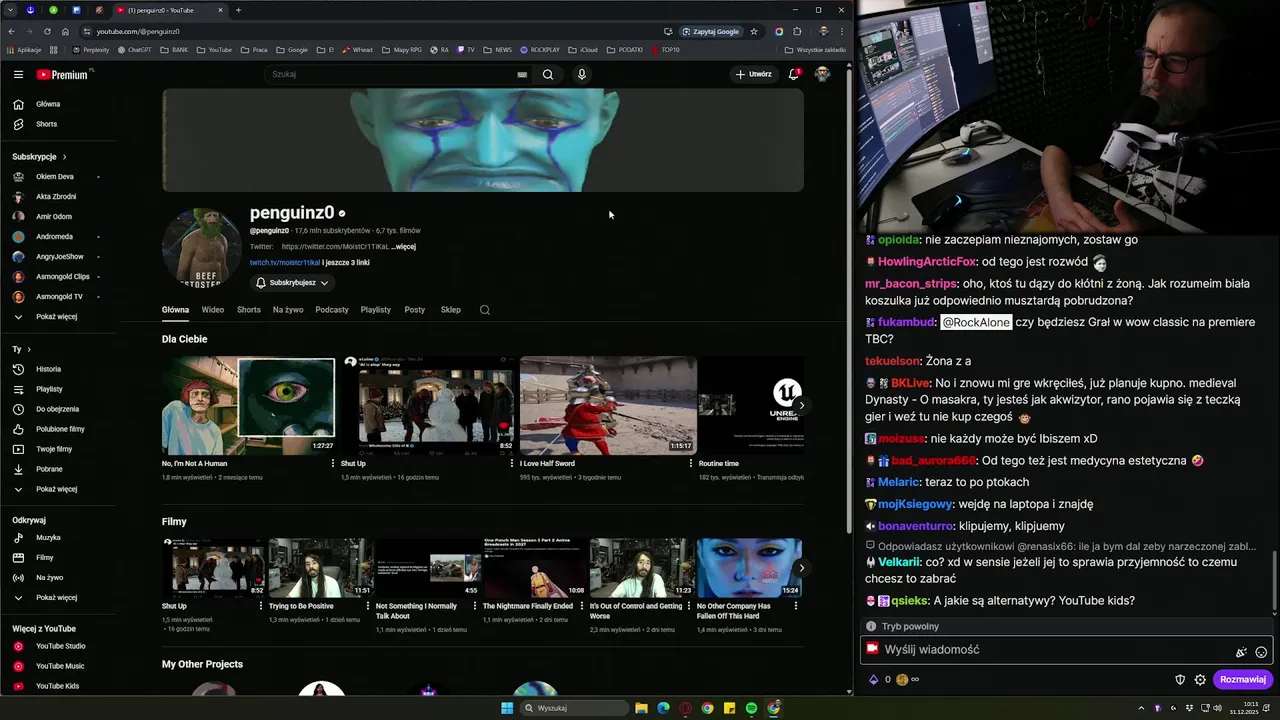Open the Twitch chat shield moderation icon
1280x720 pixels.
pyautogui.click(x=1180, y=680)
